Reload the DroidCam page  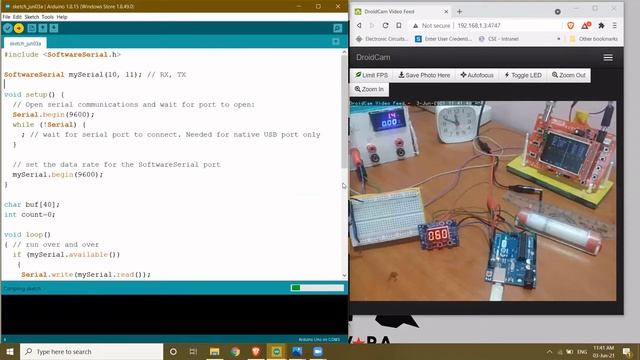click(385, 25)
